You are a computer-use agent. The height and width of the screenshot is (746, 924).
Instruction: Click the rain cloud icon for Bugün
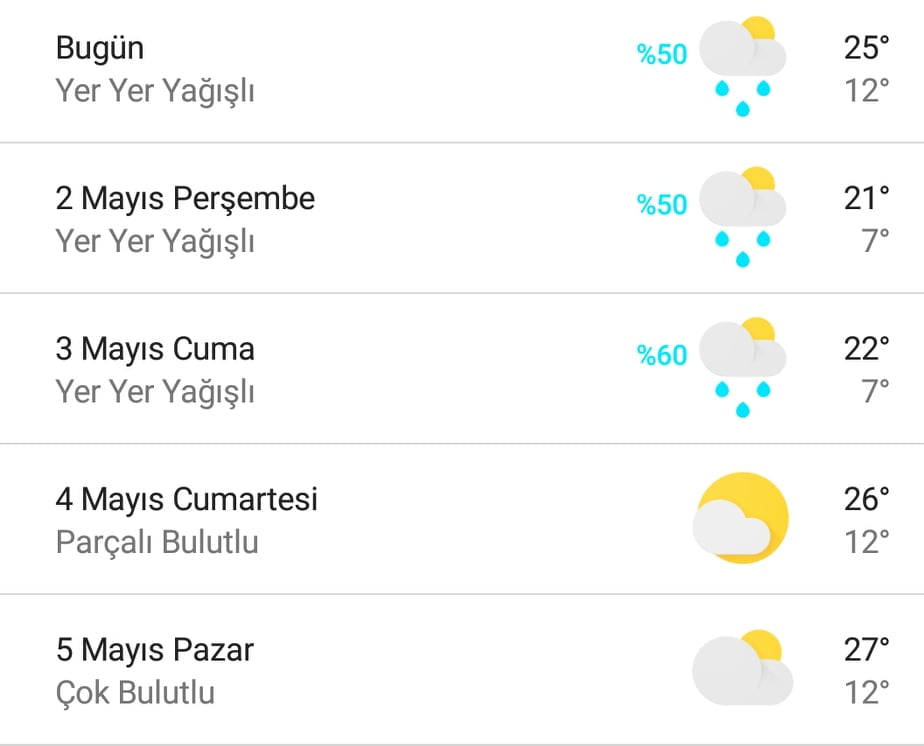pyautogui.click(x=742, y=66)
